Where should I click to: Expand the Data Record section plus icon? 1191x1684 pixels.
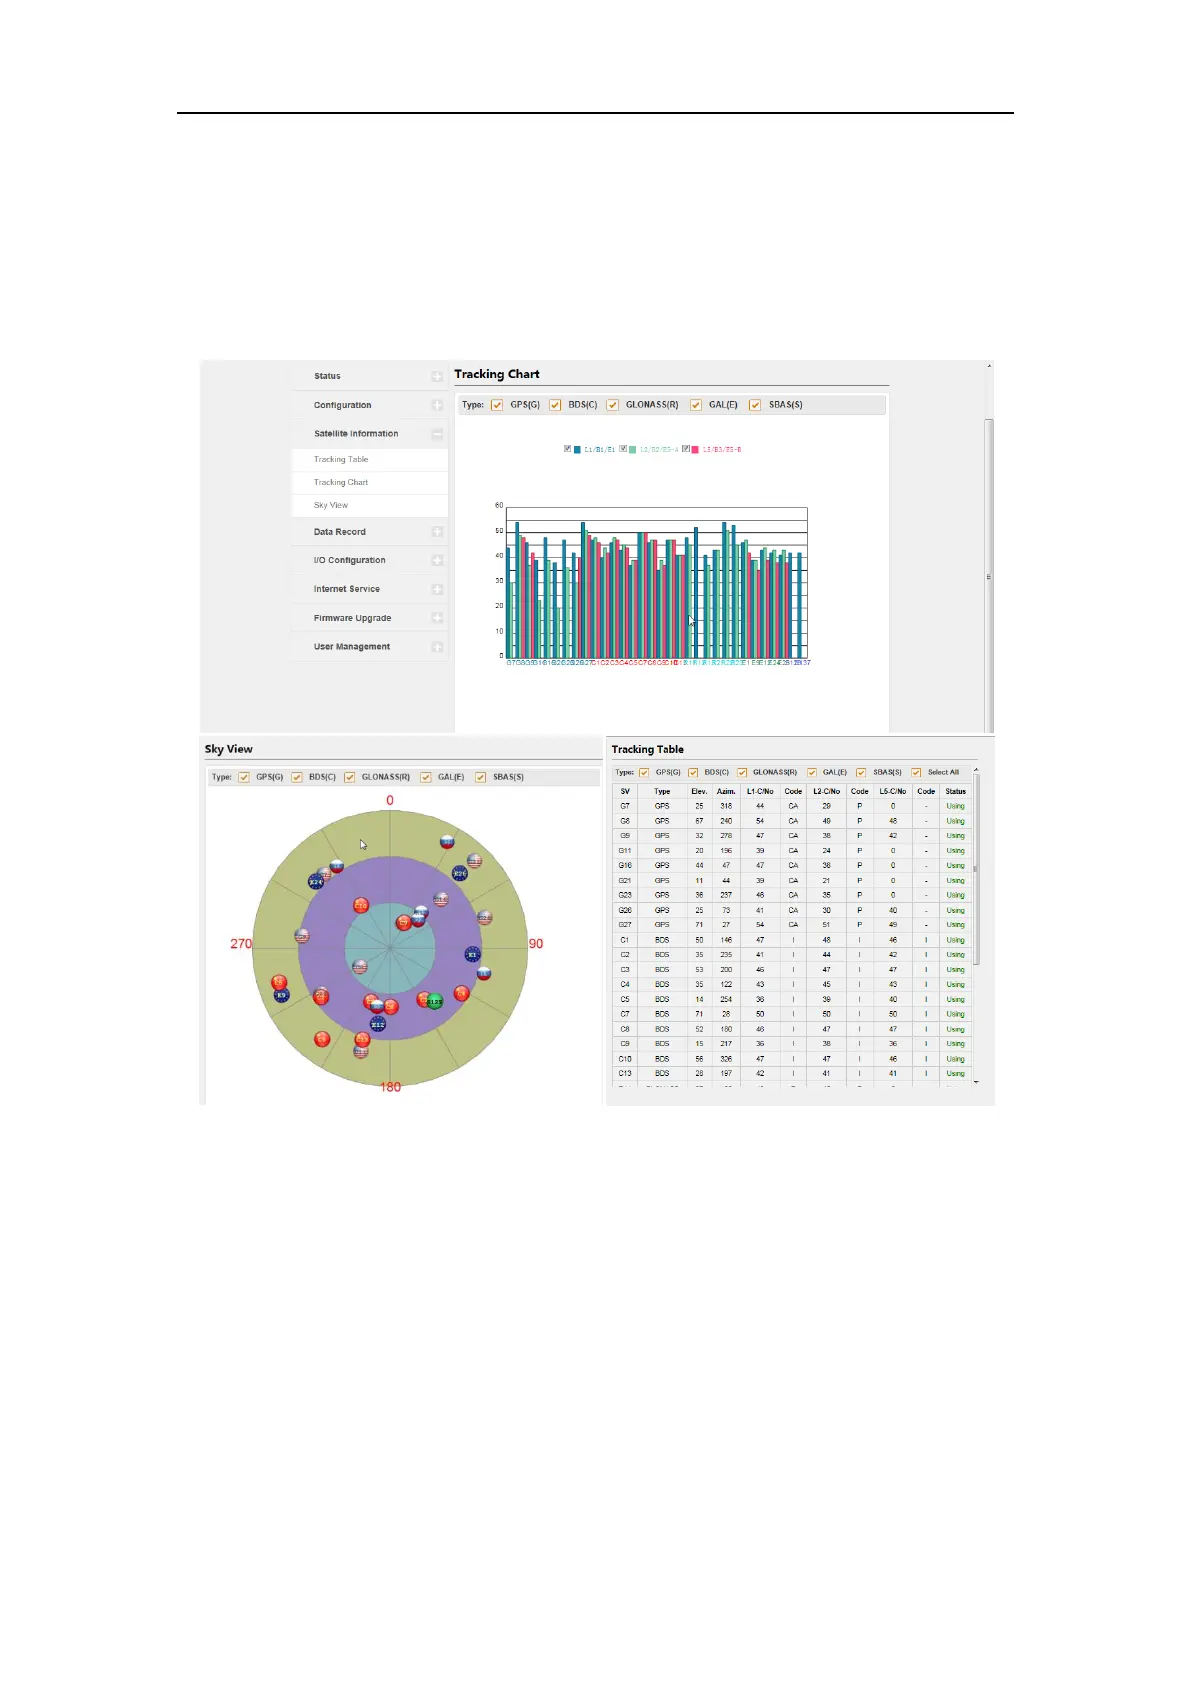(x=437, y=532)
